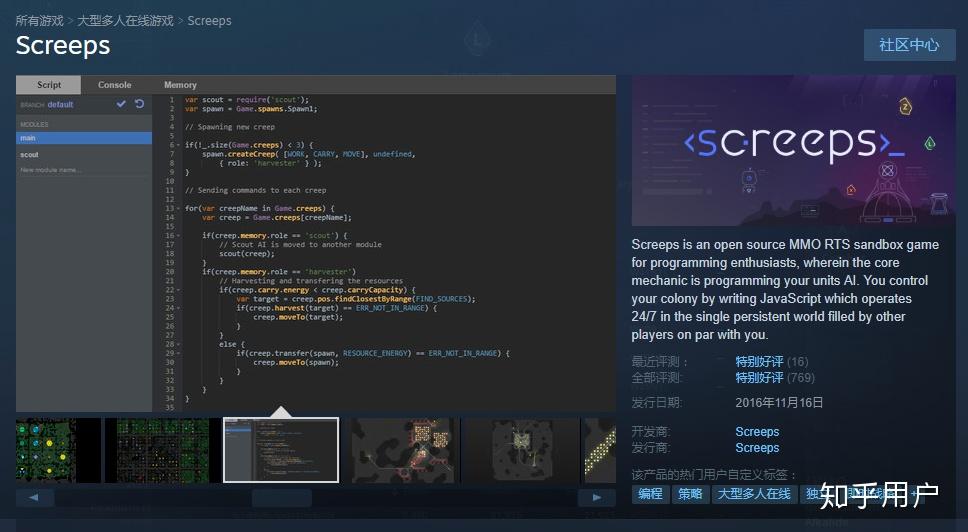Screen dimensions: 968x532
Task: Click the 'creep.moveTo(spawn);' code line
Action: pyautogui.click(x=296, y=362)
